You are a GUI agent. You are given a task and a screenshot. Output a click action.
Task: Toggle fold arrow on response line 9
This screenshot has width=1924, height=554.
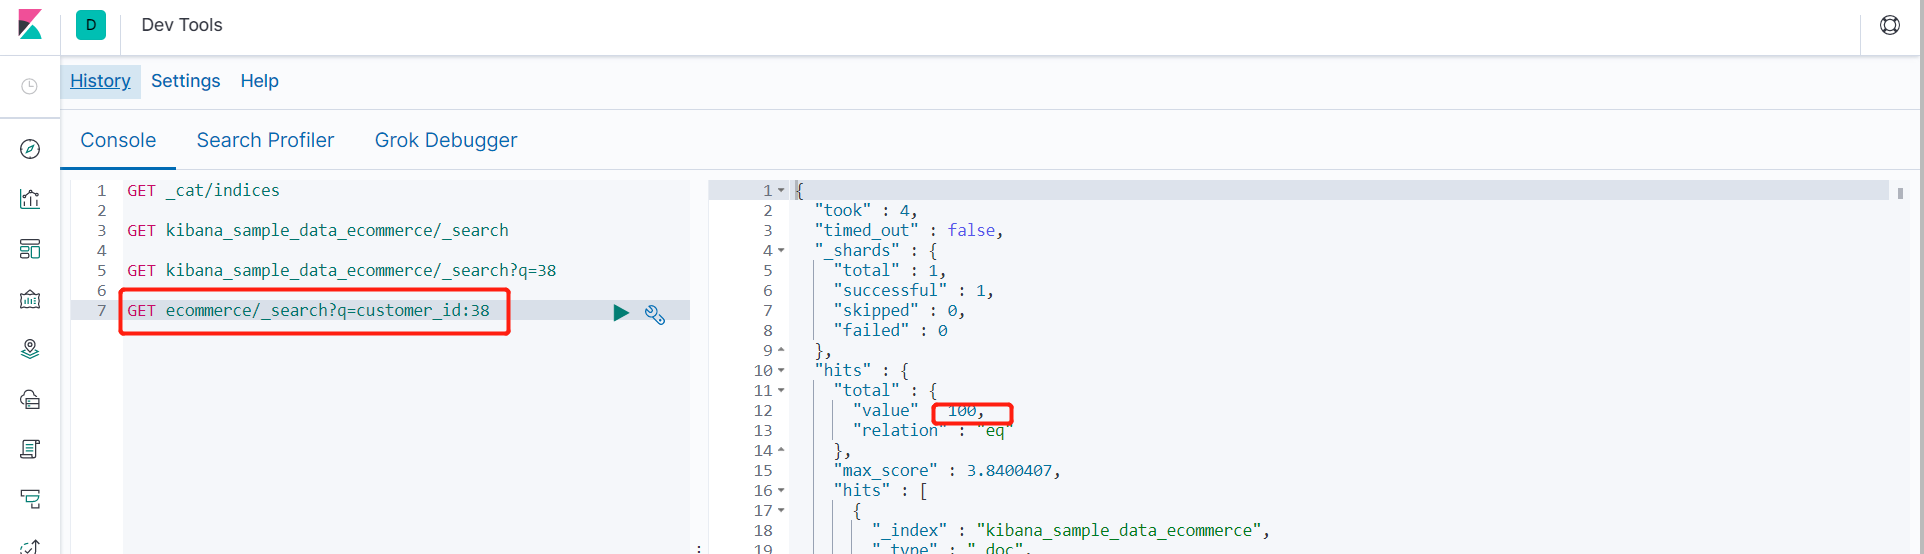[781, 350]
